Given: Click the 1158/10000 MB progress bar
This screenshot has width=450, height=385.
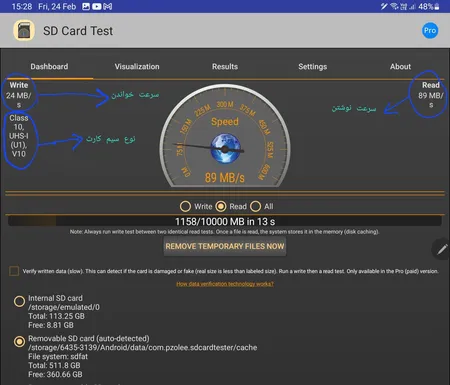Looking at the screenshot, I should (225, 221).
